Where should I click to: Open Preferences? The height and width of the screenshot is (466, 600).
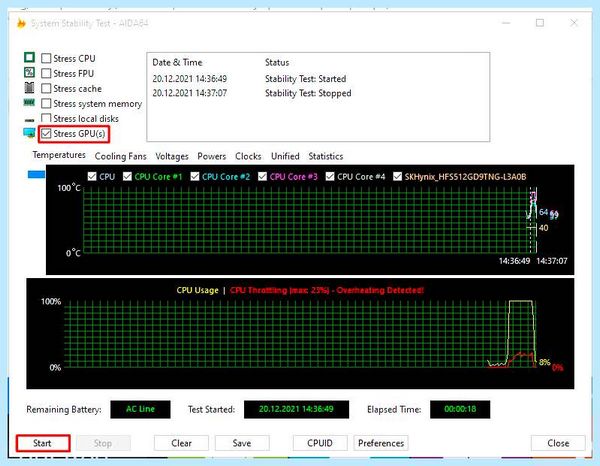coord(381,443)
